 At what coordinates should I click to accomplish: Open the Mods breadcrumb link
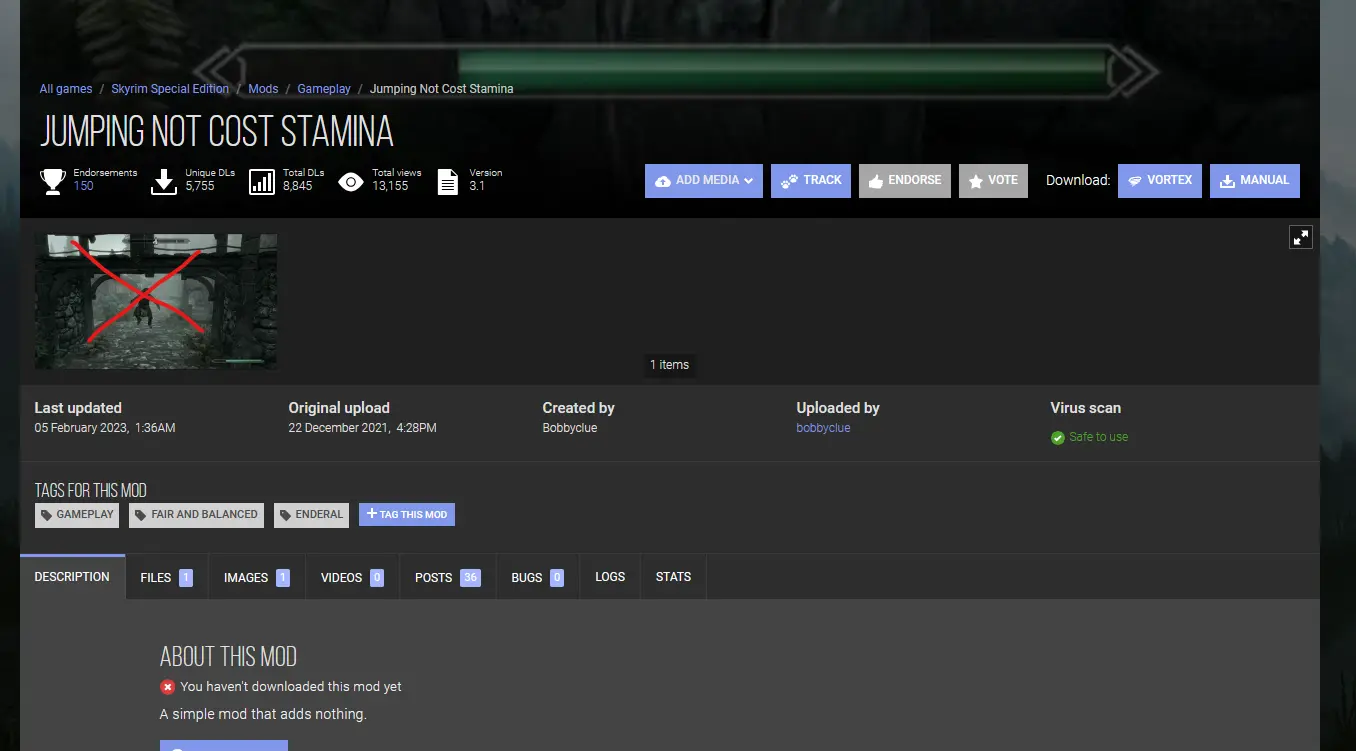(x=263, y=89)
